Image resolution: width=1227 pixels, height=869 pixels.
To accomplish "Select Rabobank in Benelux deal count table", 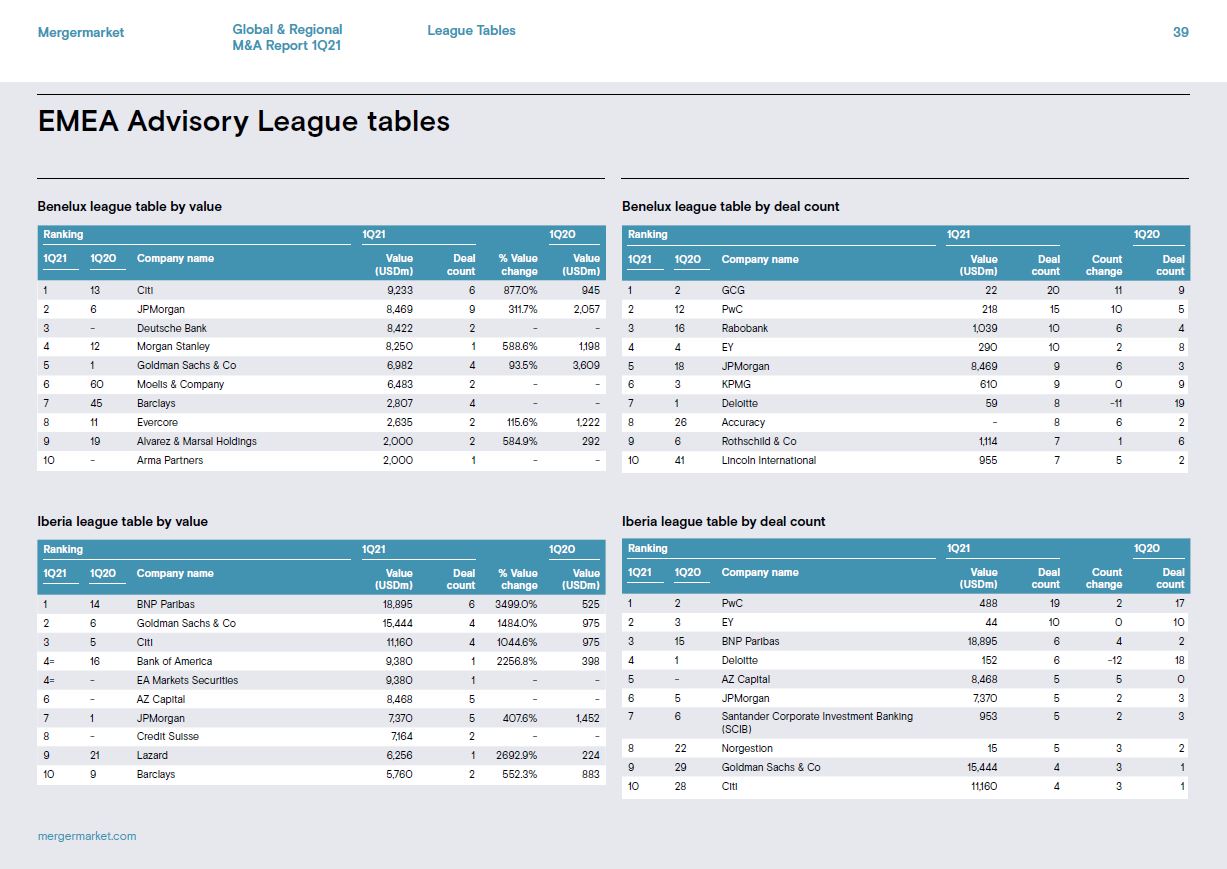I will (x=745, y=328).
